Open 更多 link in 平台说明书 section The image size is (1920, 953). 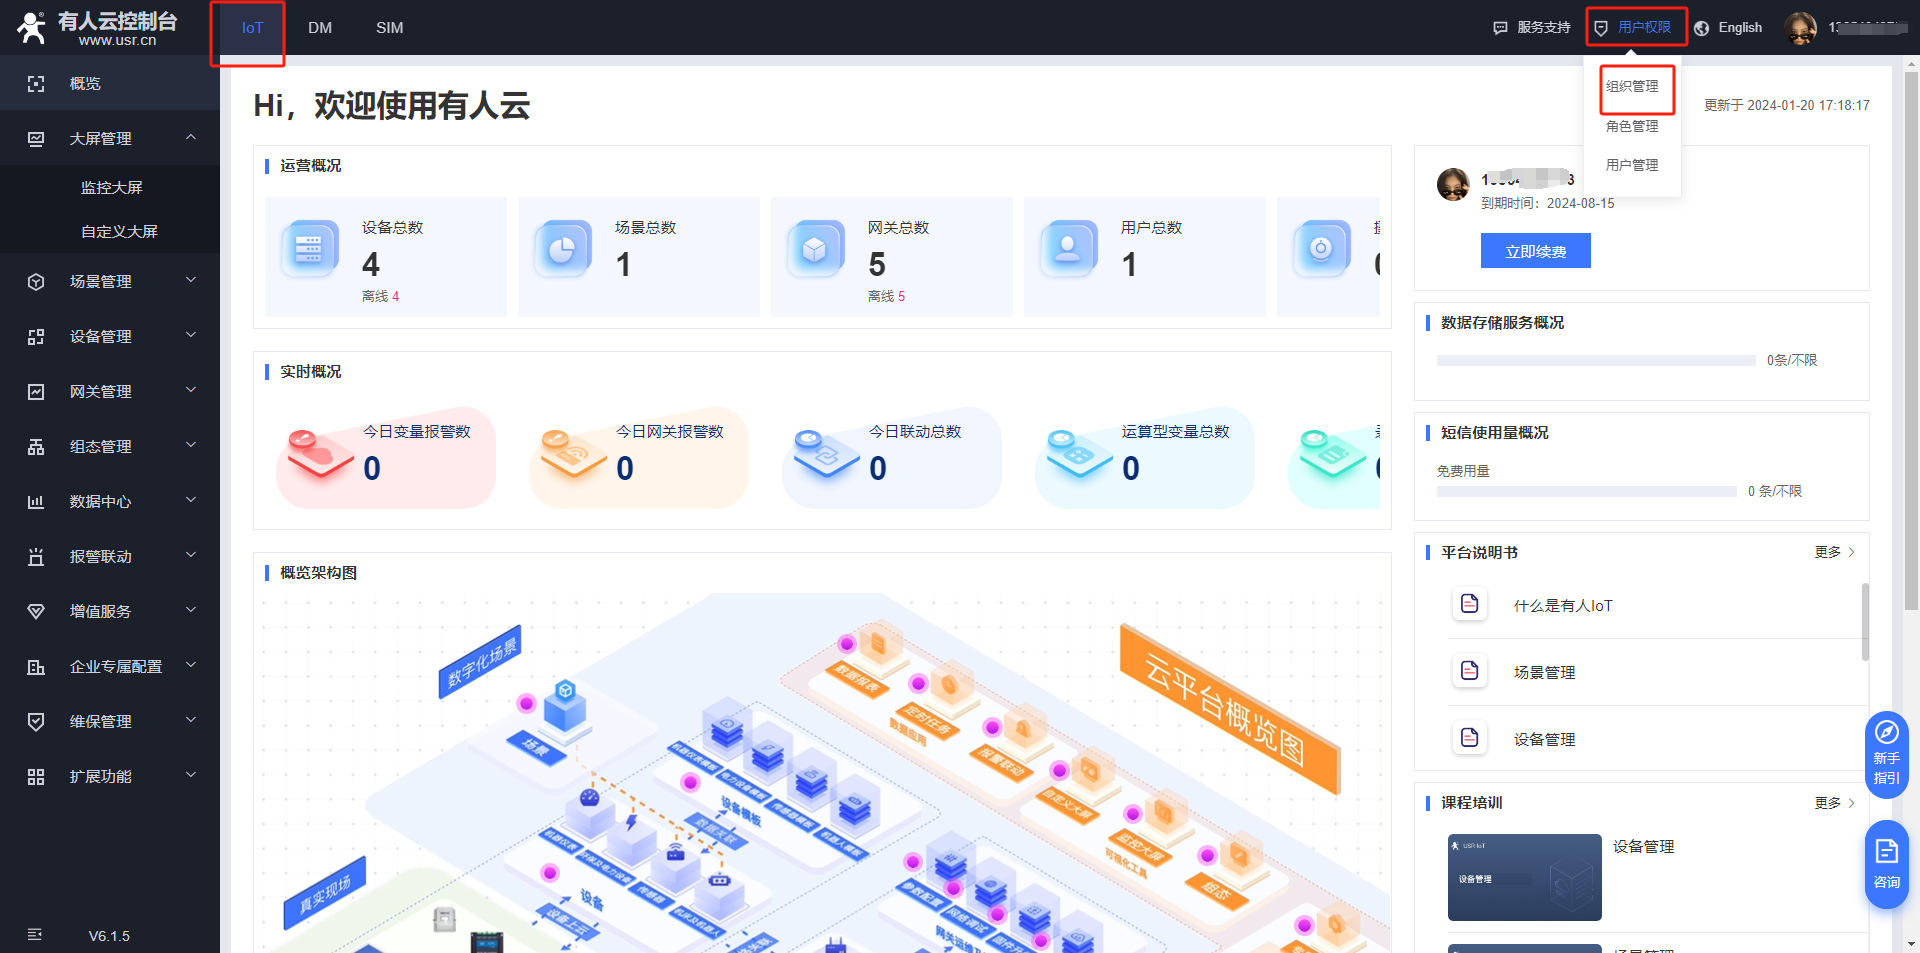[x=1834, y=552]
